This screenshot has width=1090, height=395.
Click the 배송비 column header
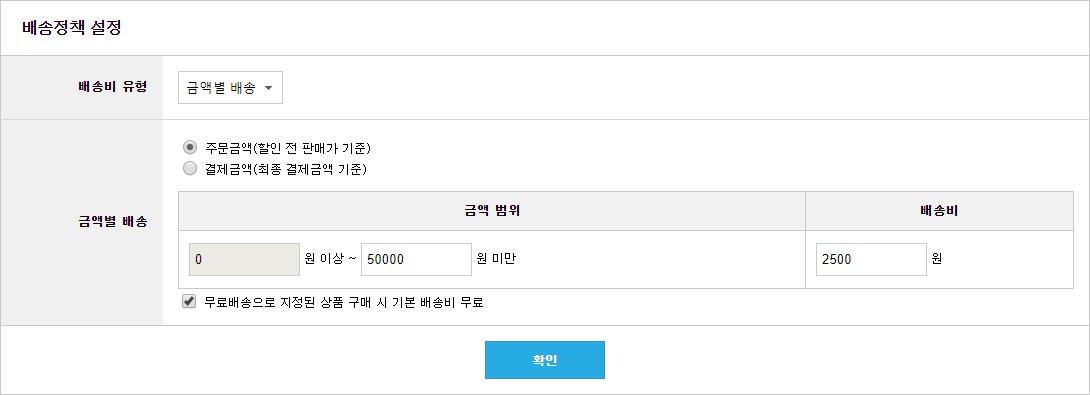point(939,211)
